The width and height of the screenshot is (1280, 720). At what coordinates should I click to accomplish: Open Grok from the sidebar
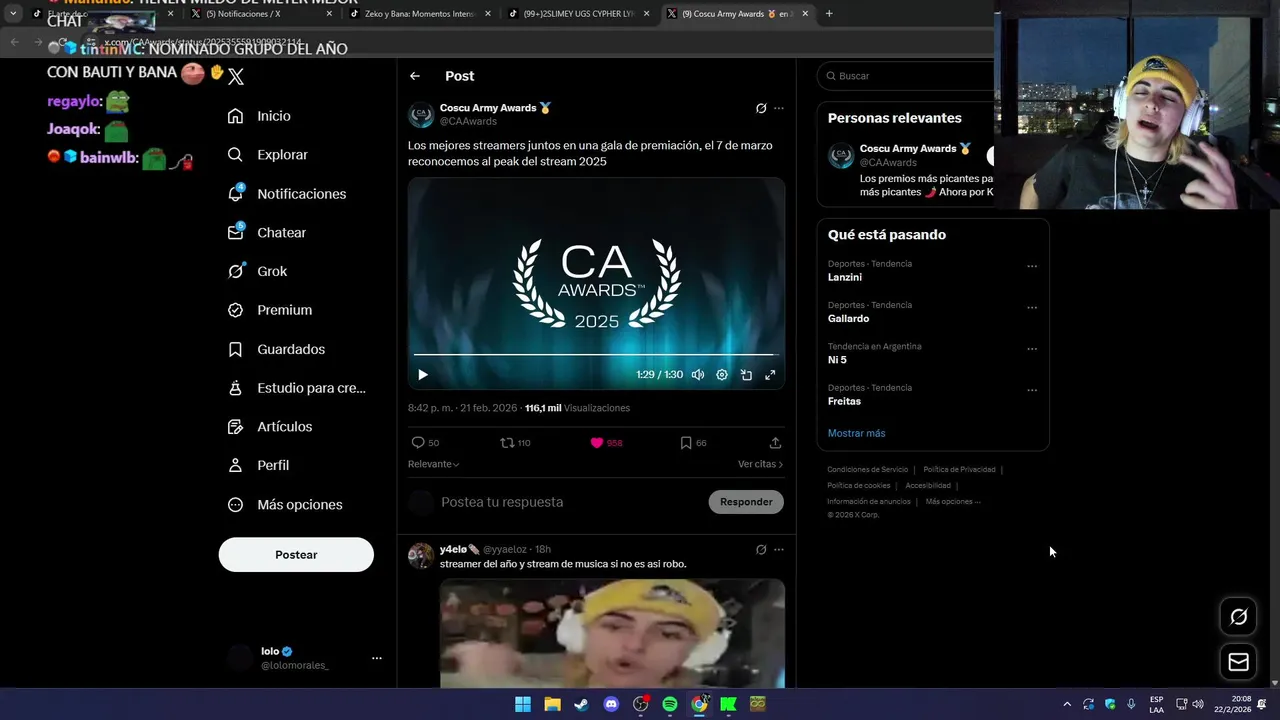click(x=258, y=271)
